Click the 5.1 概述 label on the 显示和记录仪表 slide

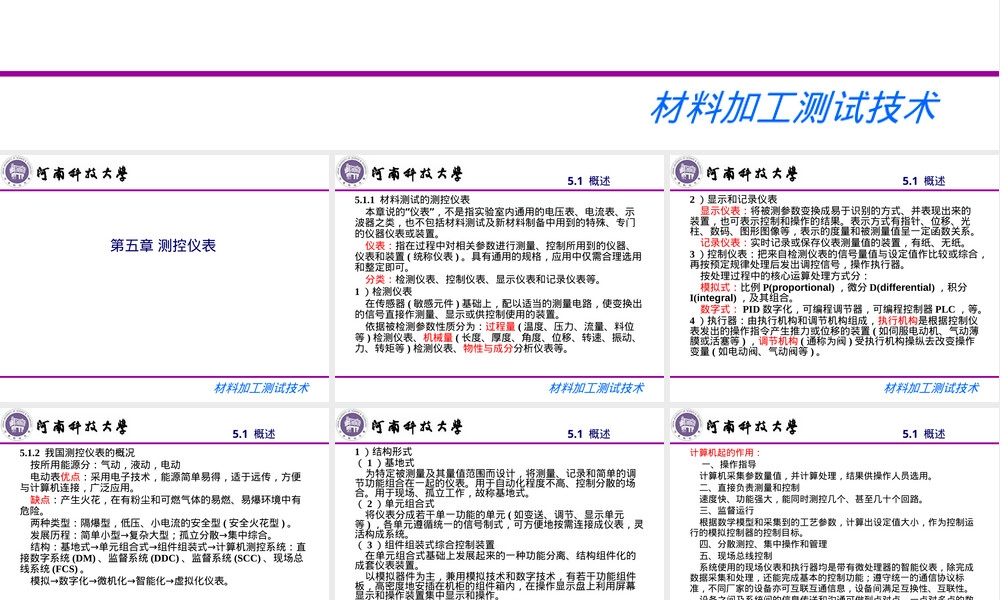(923, 181)
